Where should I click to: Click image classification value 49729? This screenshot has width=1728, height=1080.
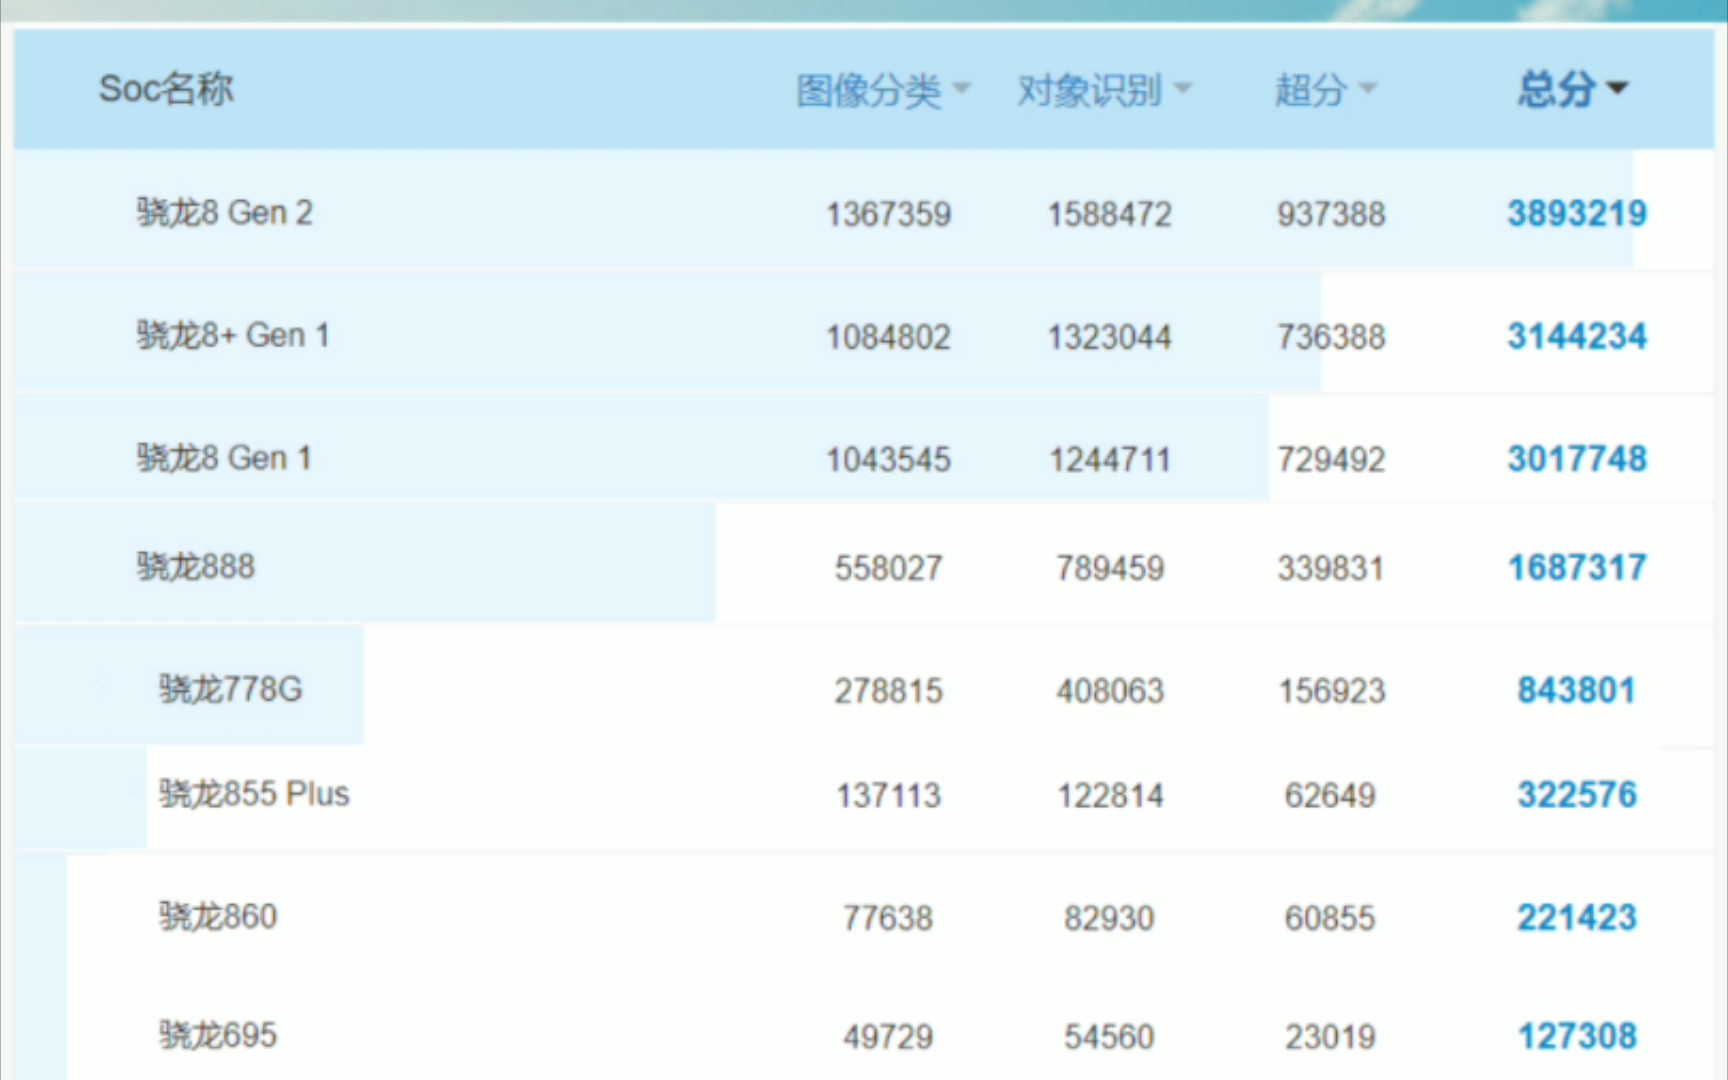(888, 1037)
